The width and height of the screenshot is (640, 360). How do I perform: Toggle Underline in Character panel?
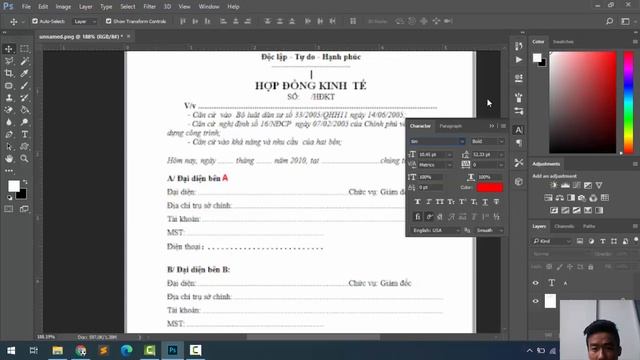click(x=485, y=202)
